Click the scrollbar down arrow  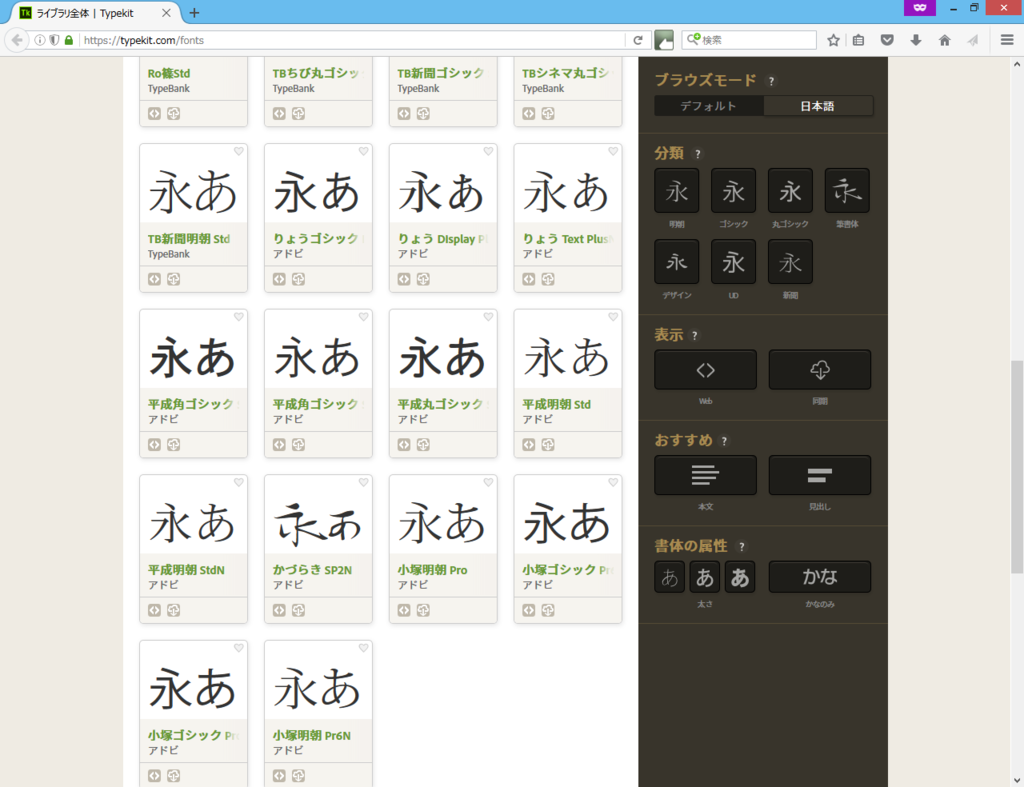coord(1017,780)
